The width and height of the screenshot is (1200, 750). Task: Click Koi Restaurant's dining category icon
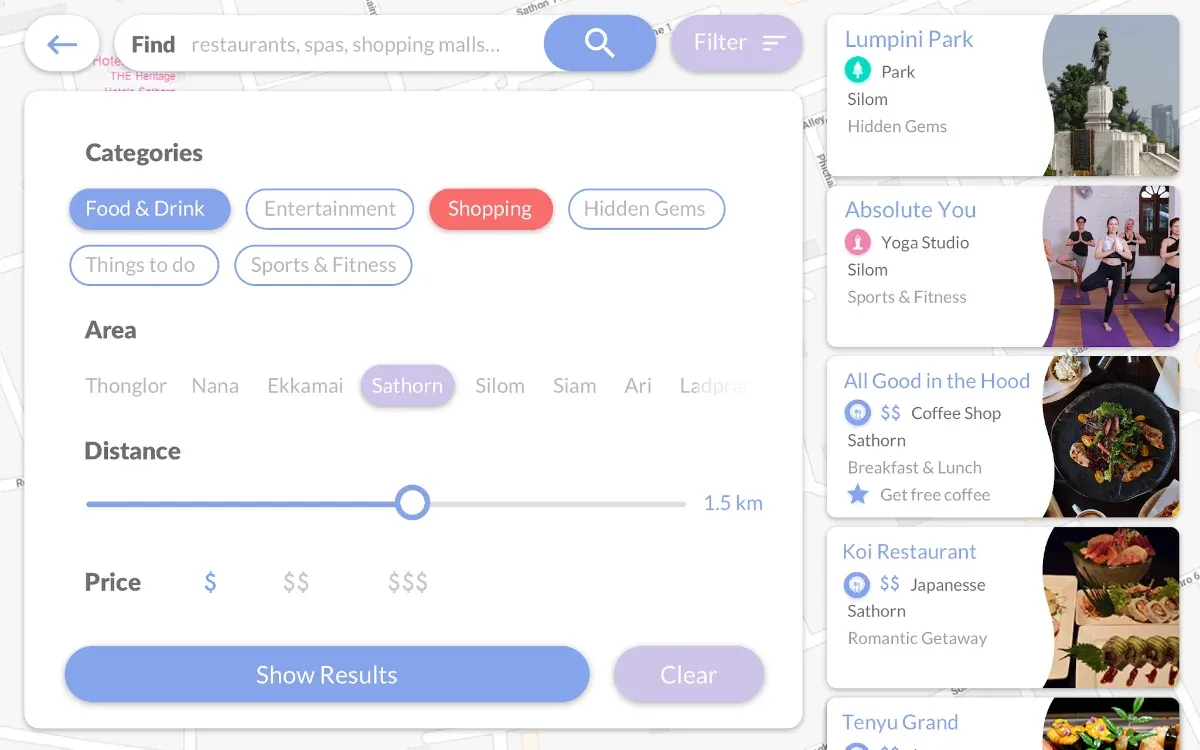click(856, 584)
